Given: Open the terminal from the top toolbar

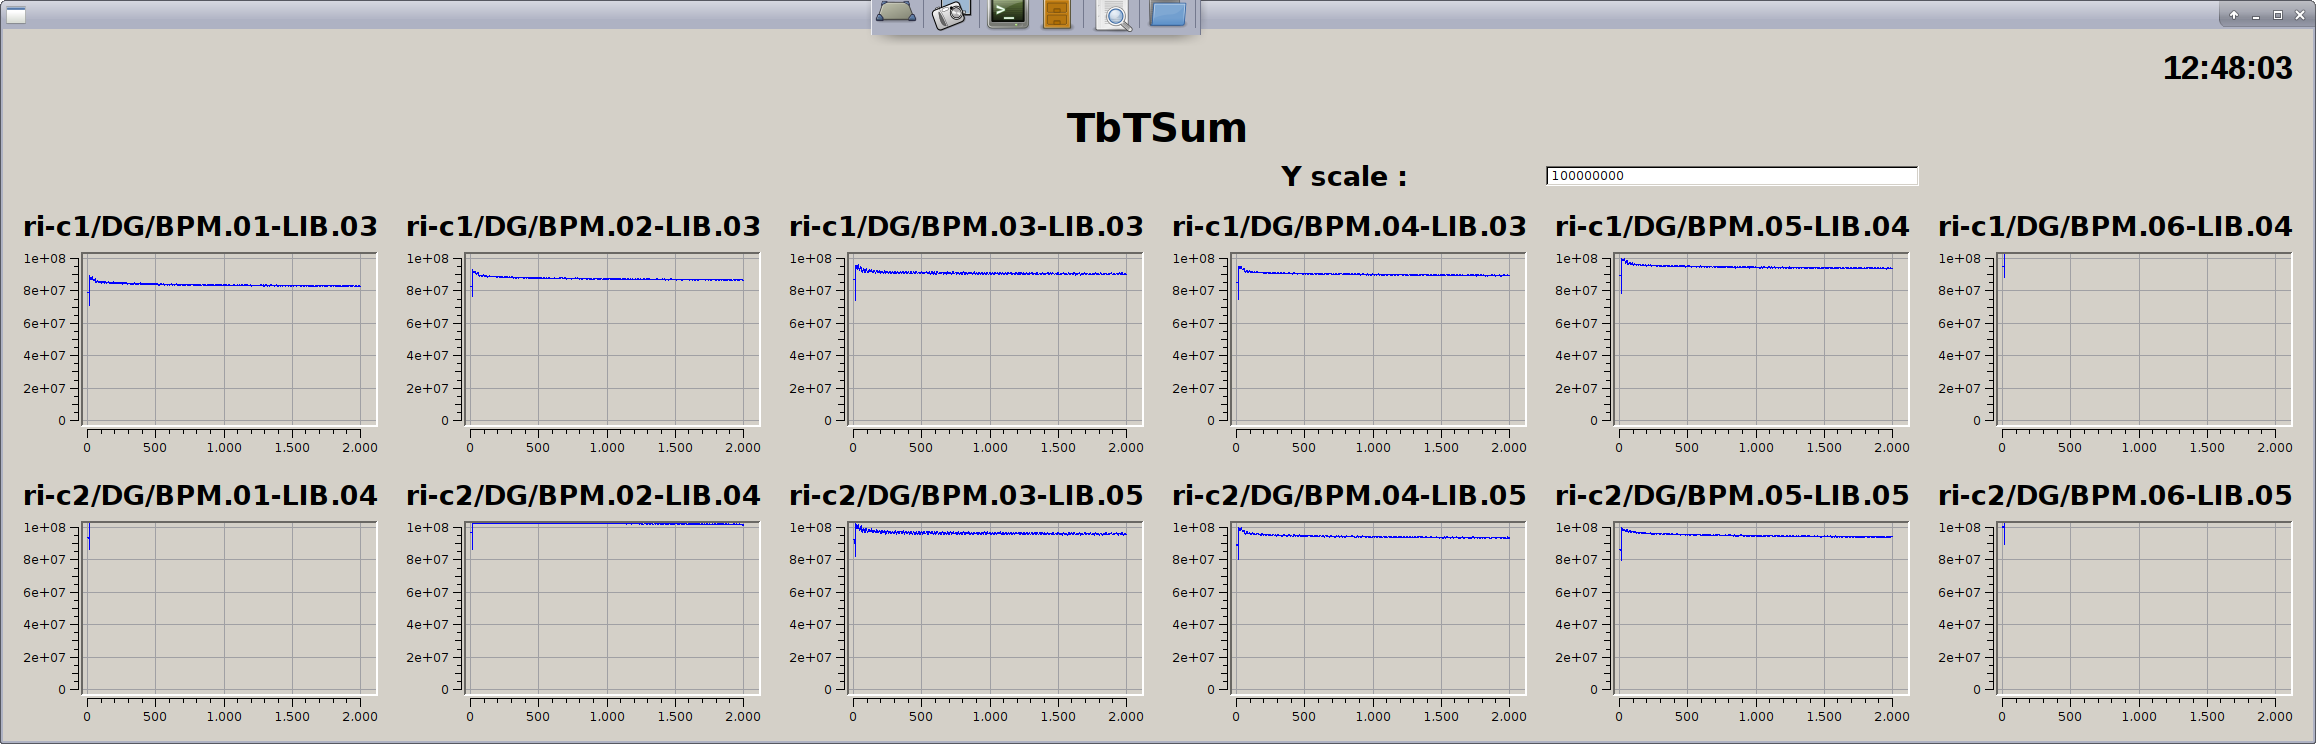Looking at the screenshot, I should click(x=1007, y=14).
